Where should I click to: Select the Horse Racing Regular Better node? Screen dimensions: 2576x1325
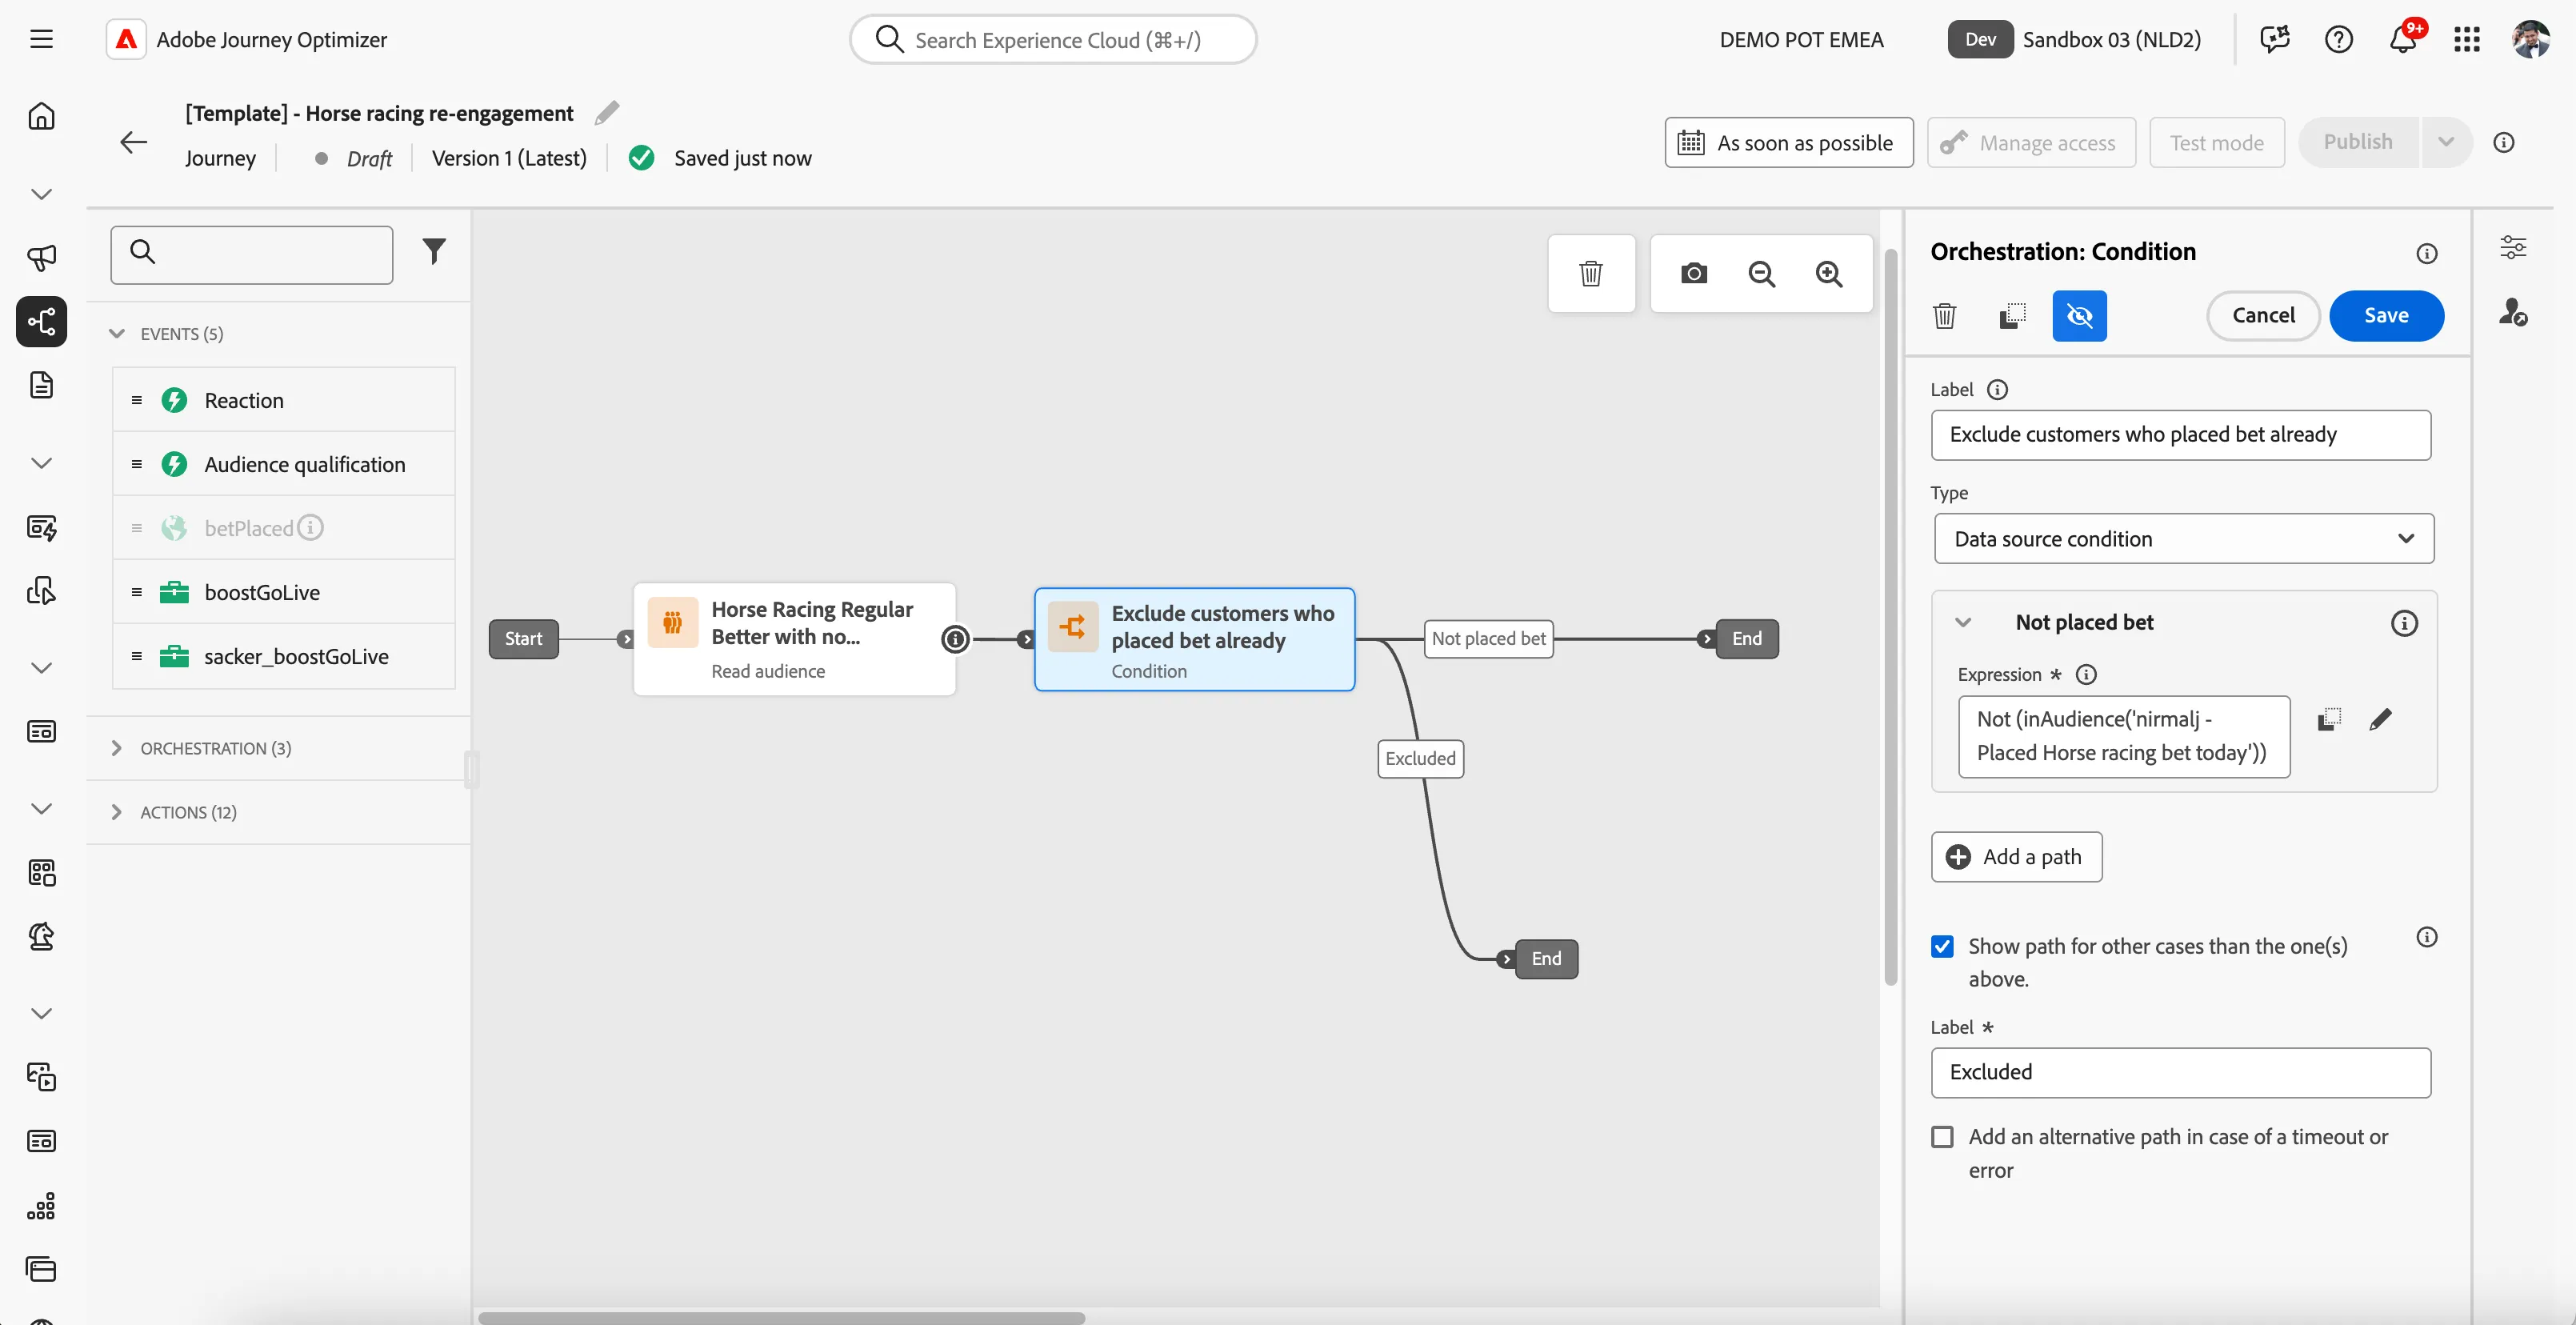click(x=794, y=639)
